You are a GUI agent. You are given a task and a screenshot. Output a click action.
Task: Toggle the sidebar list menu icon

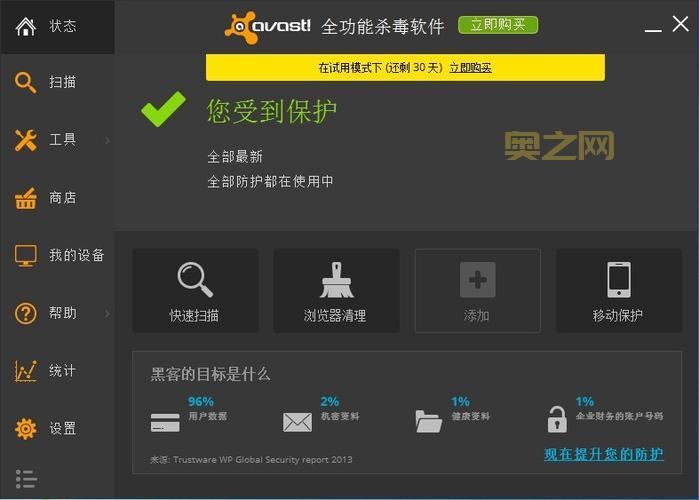click(26, 479)
